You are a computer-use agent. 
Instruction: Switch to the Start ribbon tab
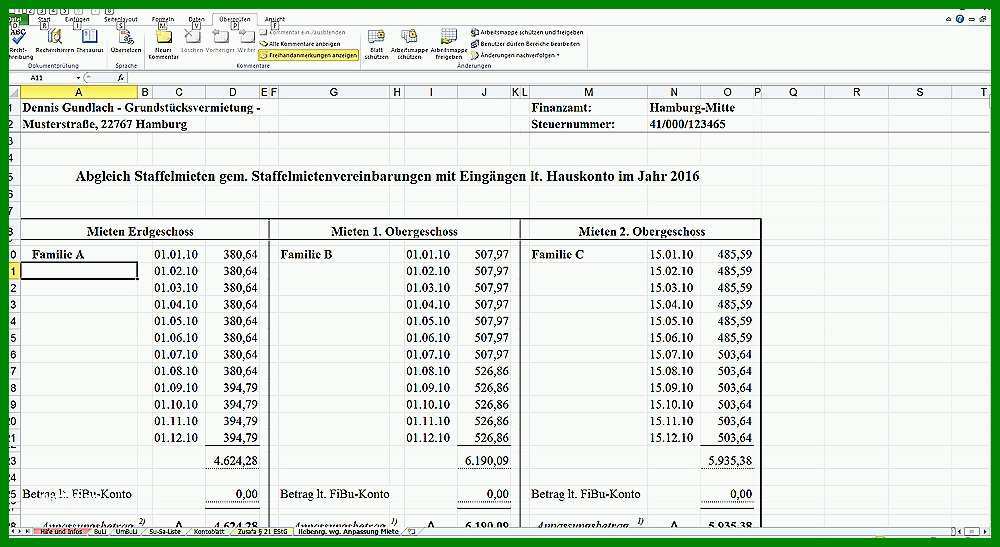(44, 20)
